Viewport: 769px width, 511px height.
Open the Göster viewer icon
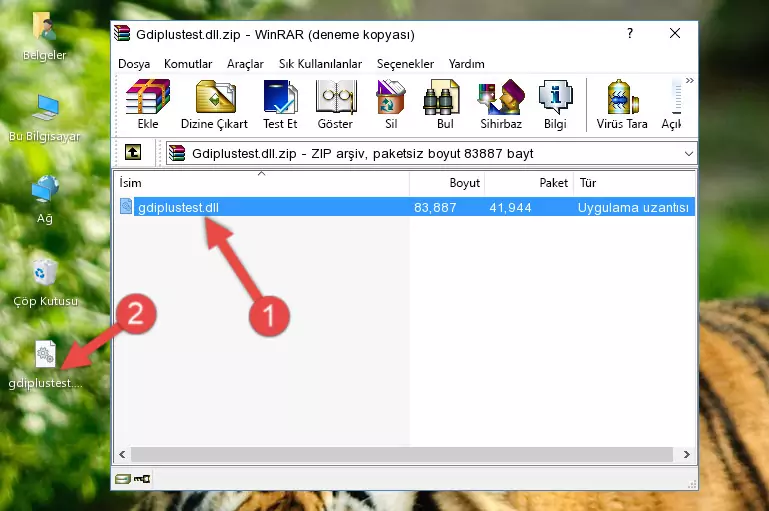point(335,104)
